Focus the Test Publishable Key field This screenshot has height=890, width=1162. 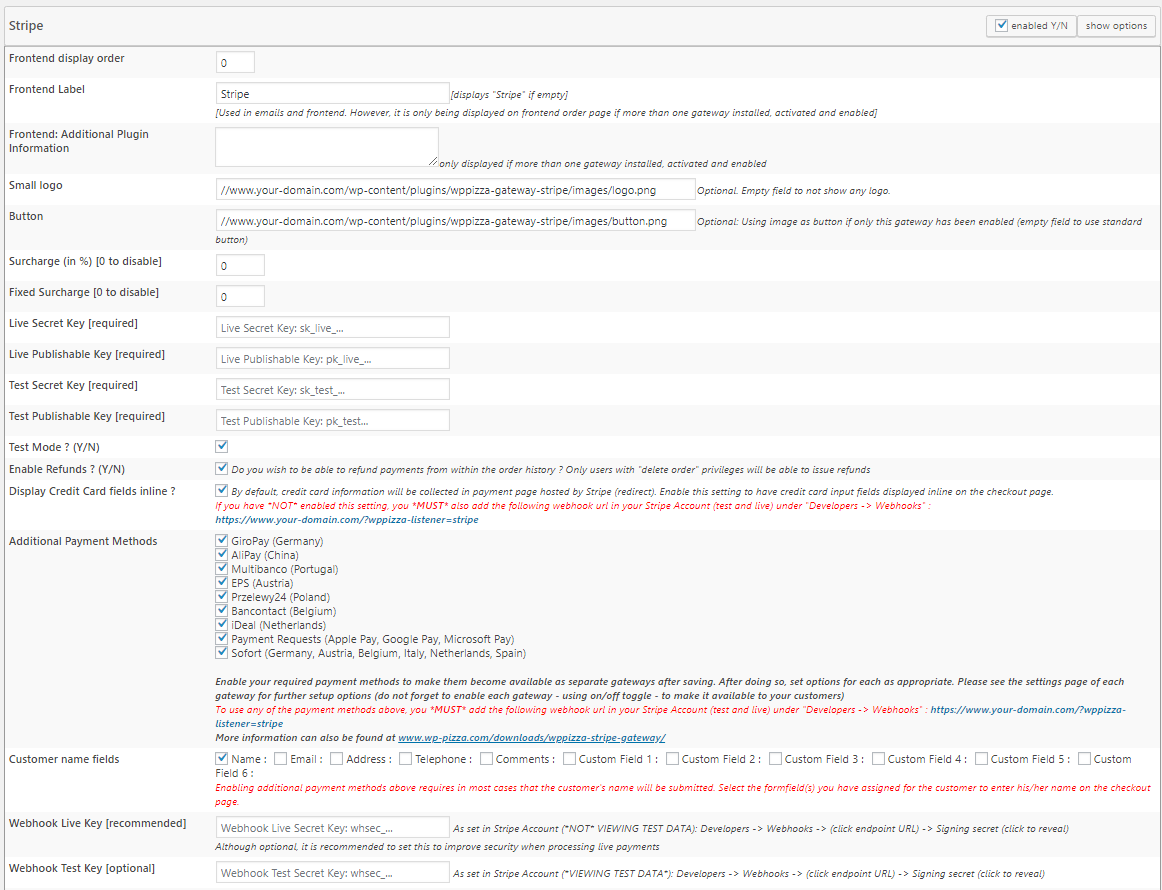[332, 421]
